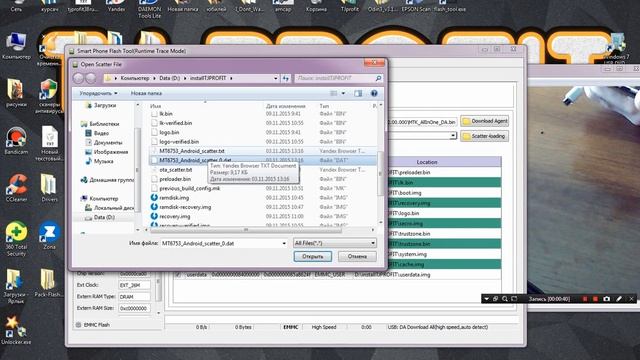Click Download Agent button in Flash Tool

[484, 121]
